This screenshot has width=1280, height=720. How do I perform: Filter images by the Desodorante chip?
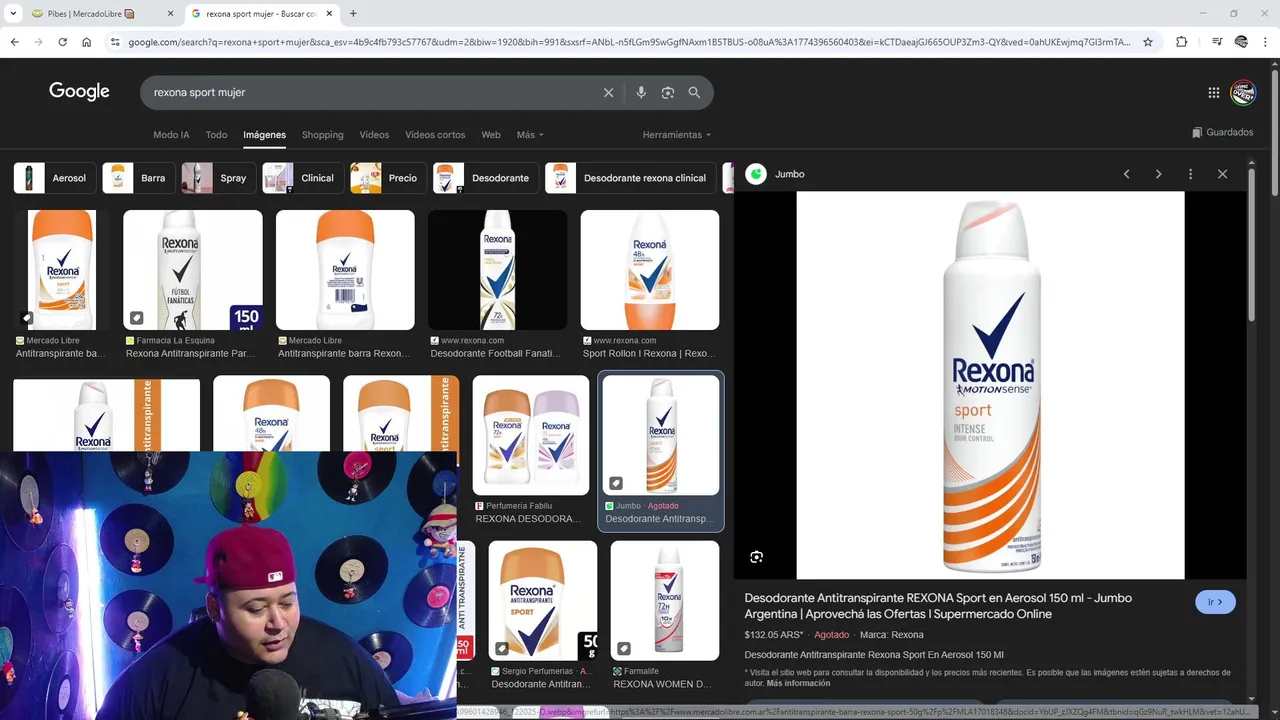pyautogui.click(x=486, y=178)
